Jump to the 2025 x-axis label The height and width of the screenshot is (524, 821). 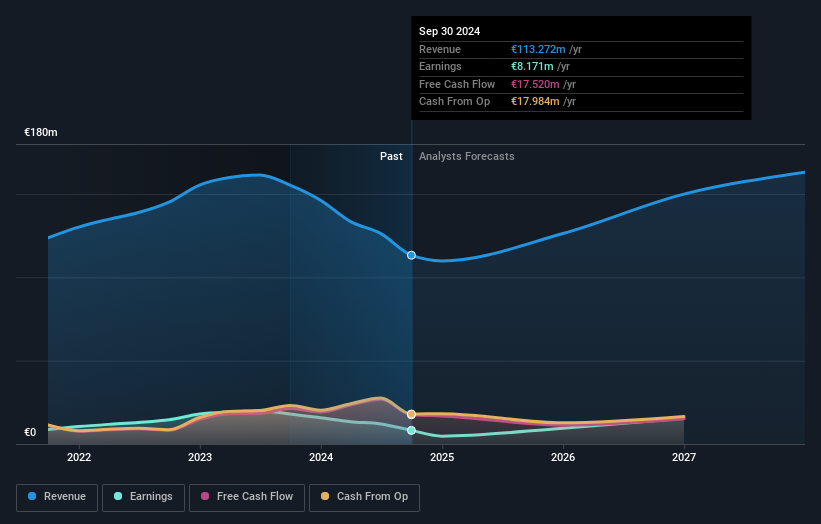[442, 457]
